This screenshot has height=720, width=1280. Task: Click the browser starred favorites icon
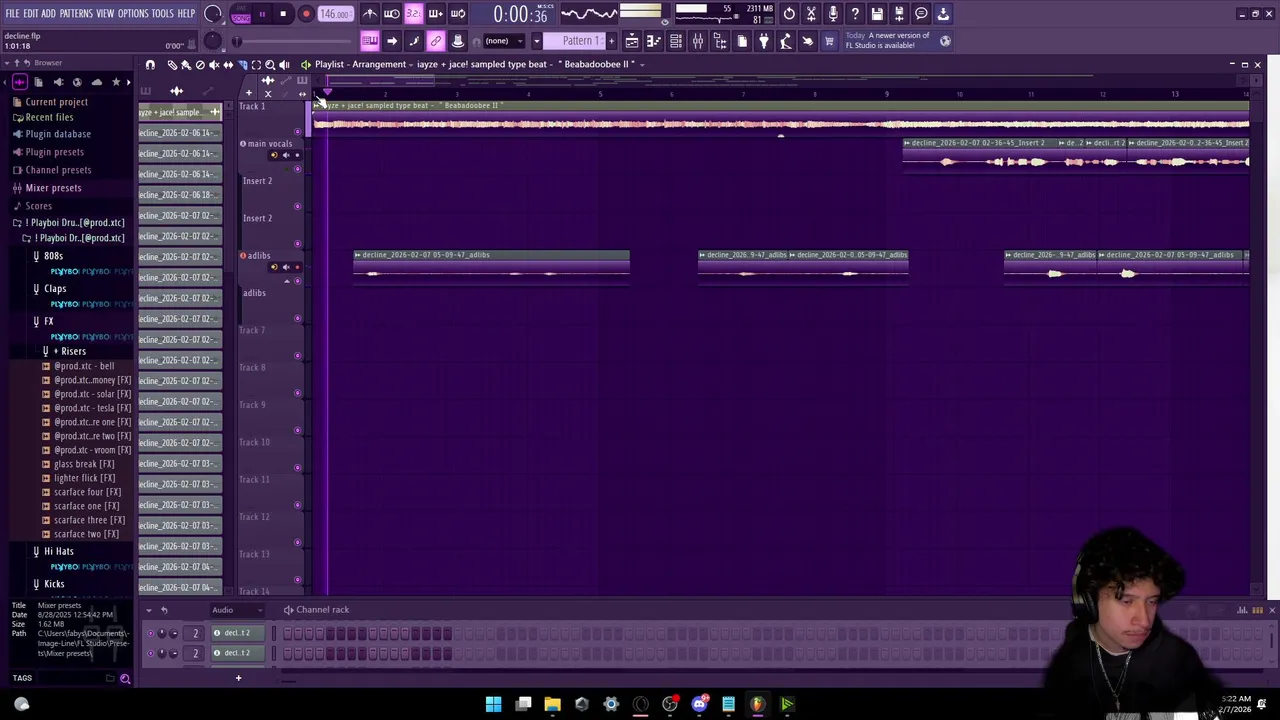[x=116, y=82]
